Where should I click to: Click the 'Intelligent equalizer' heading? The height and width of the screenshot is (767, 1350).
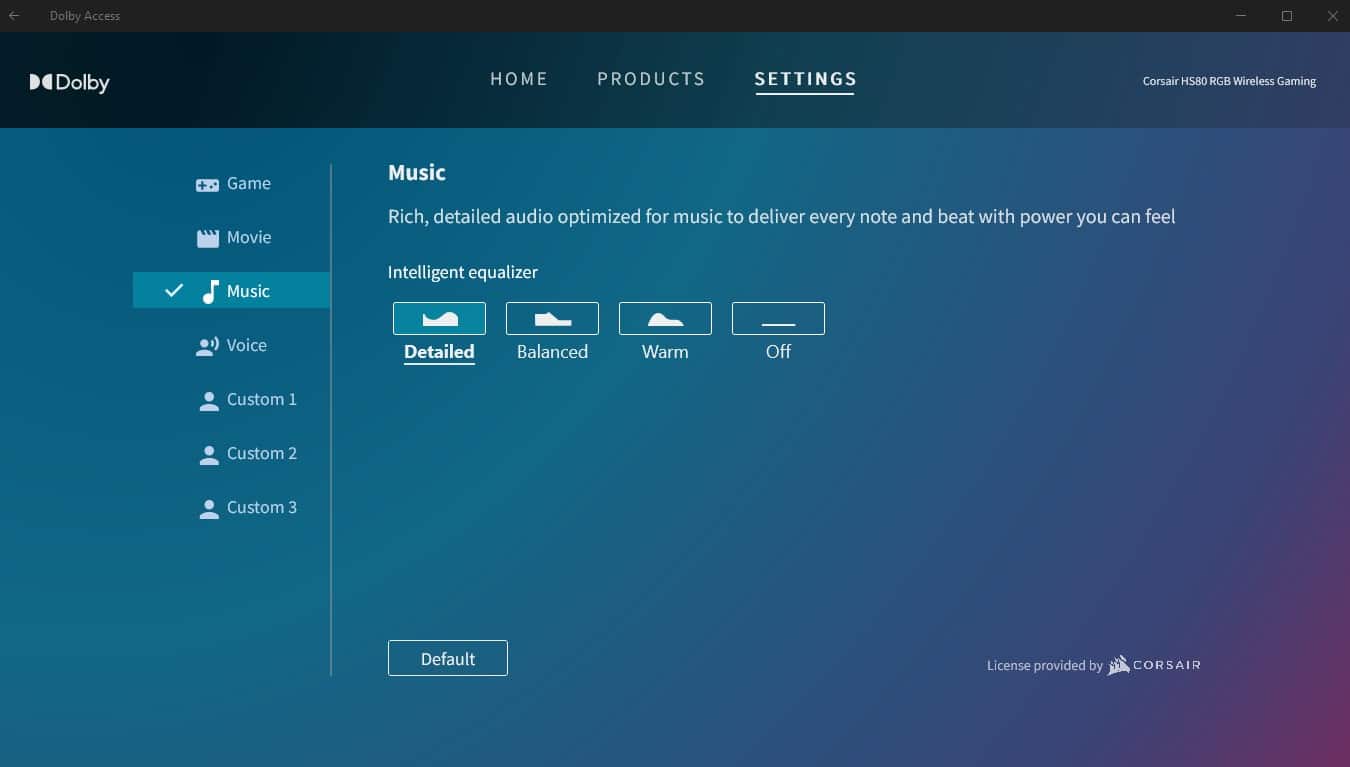coord(463,272)
